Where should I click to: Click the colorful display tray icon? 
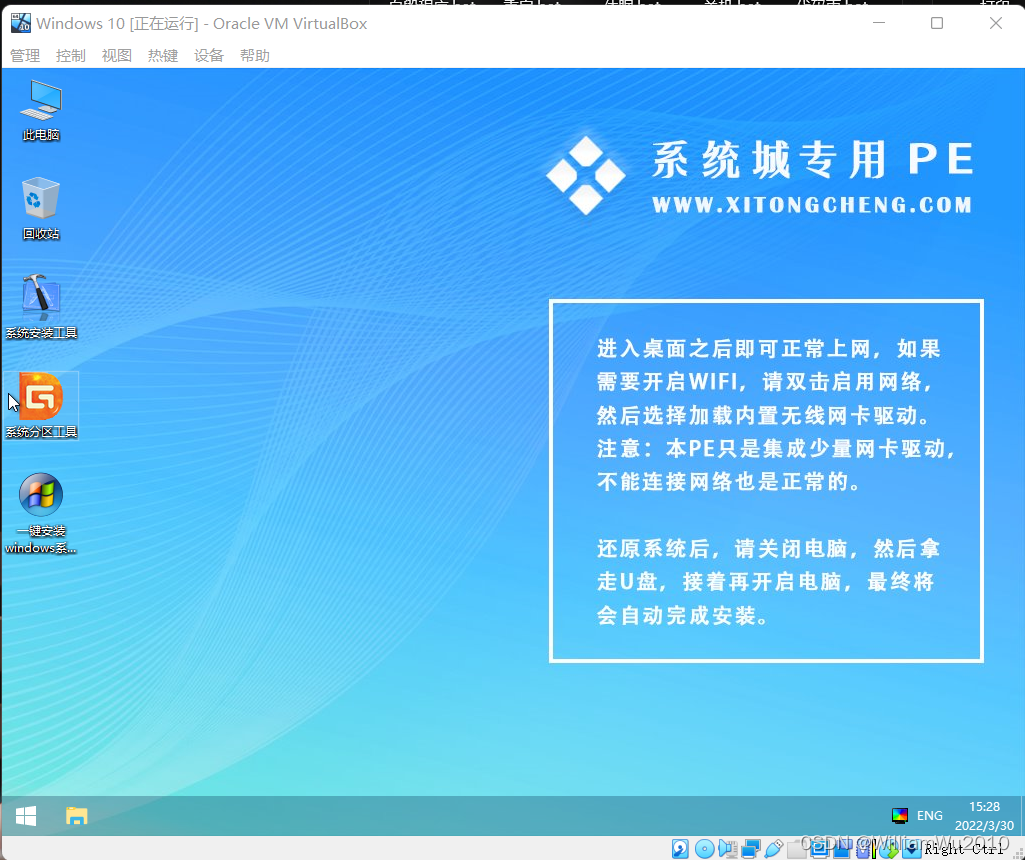pos(899,816)
